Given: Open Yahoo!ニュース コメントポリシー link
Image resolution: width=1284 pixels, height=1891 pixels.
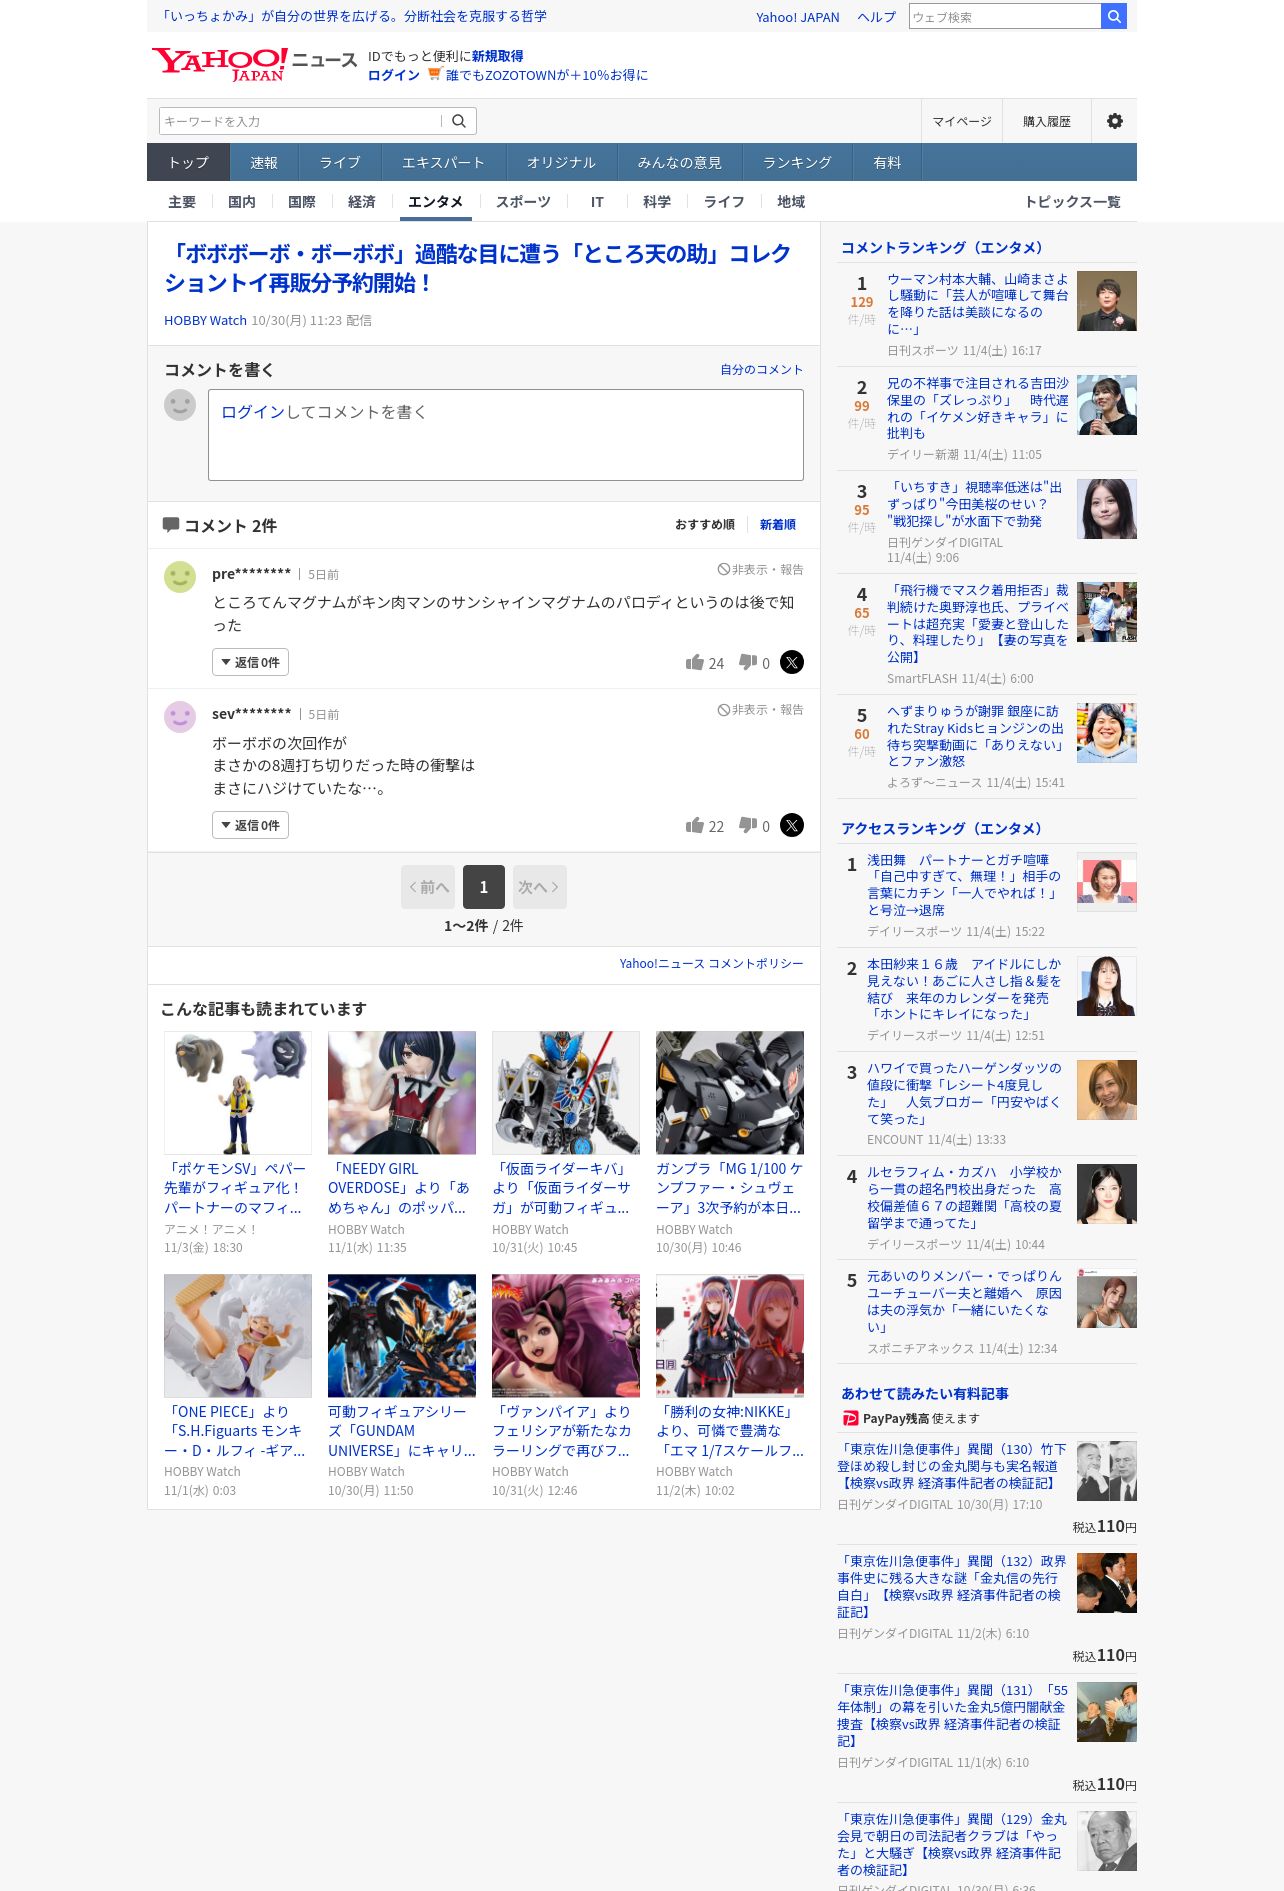Looking at the screenshot, I should (711, 964).
